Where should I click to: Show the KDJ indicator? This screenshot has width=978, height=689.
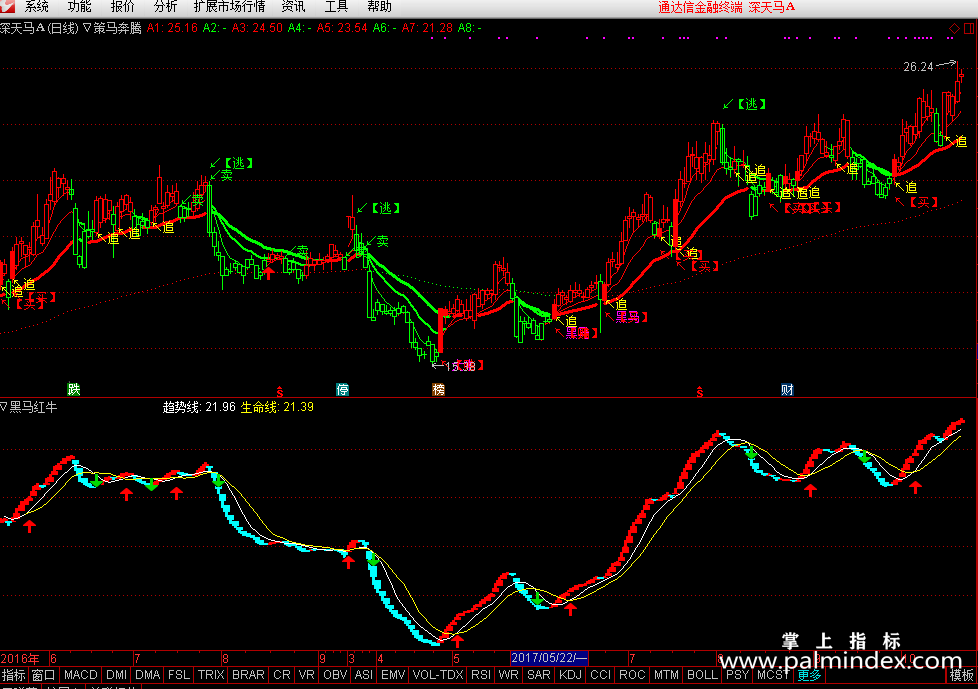click(570, 675)
